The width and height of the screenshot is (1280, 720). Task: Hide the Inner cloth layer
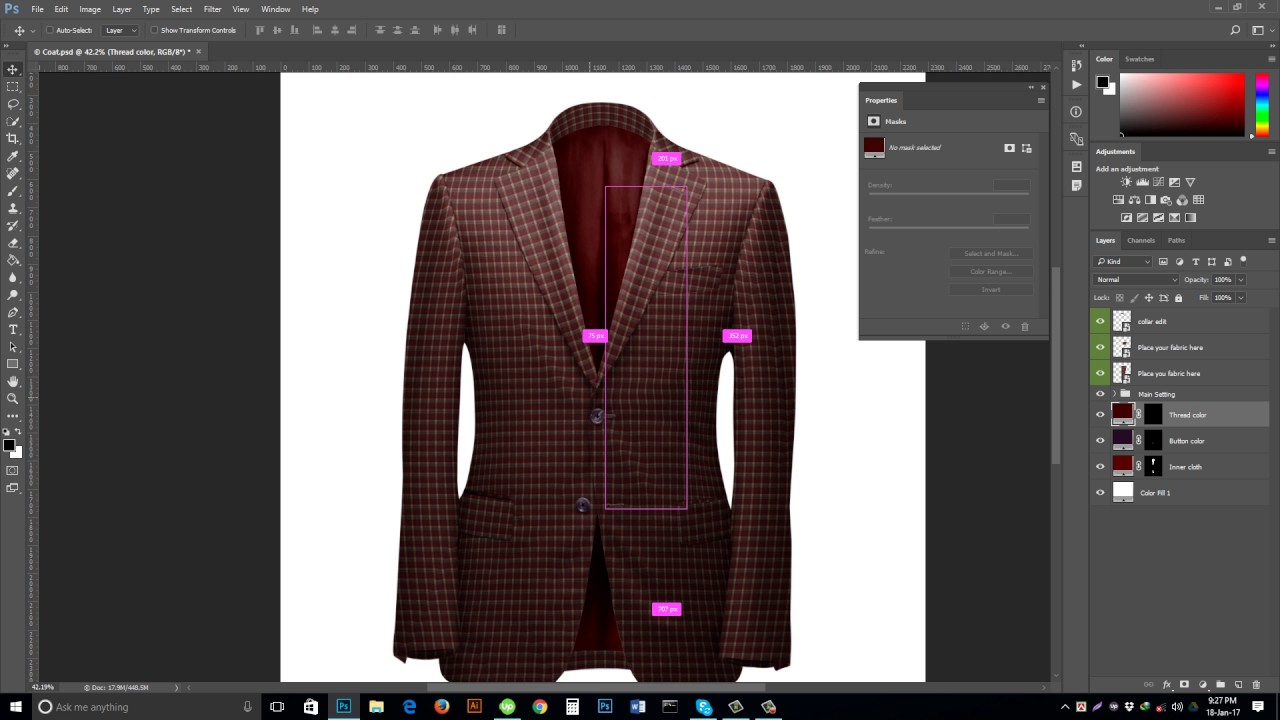1101,467
